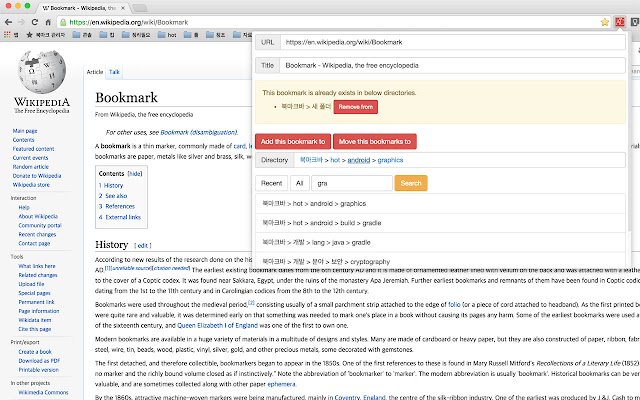Click the URL field in the popup
Screen dimensions: 640x400
(452, 42)
